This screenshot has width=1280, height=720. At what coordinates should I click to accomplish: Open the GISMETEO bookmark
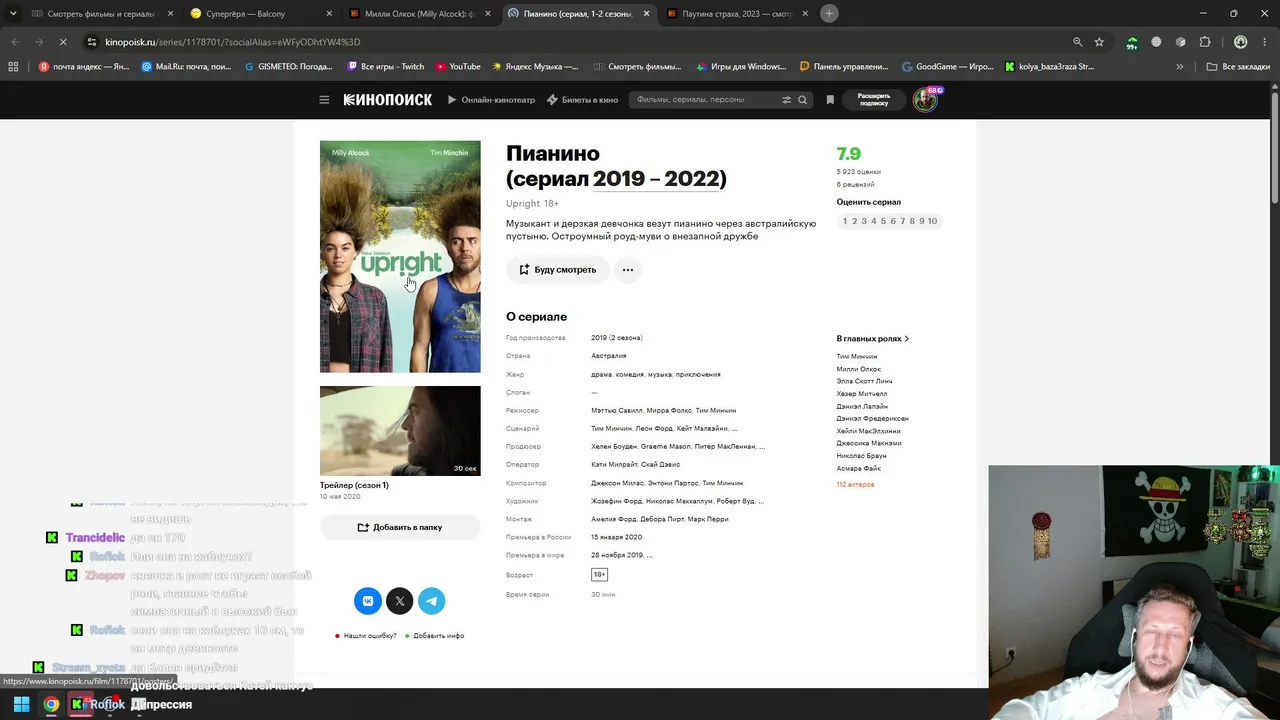click(x=288, y=67)
